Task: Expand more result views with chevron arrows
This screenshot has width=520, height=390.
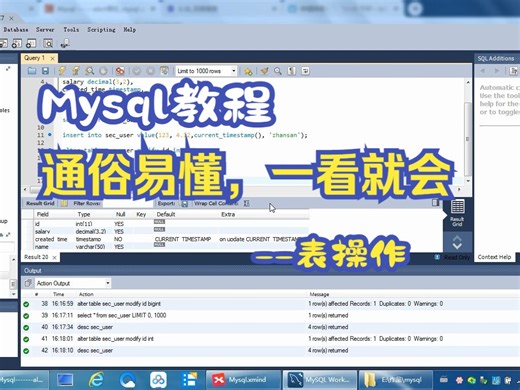Action: [457, 242]
